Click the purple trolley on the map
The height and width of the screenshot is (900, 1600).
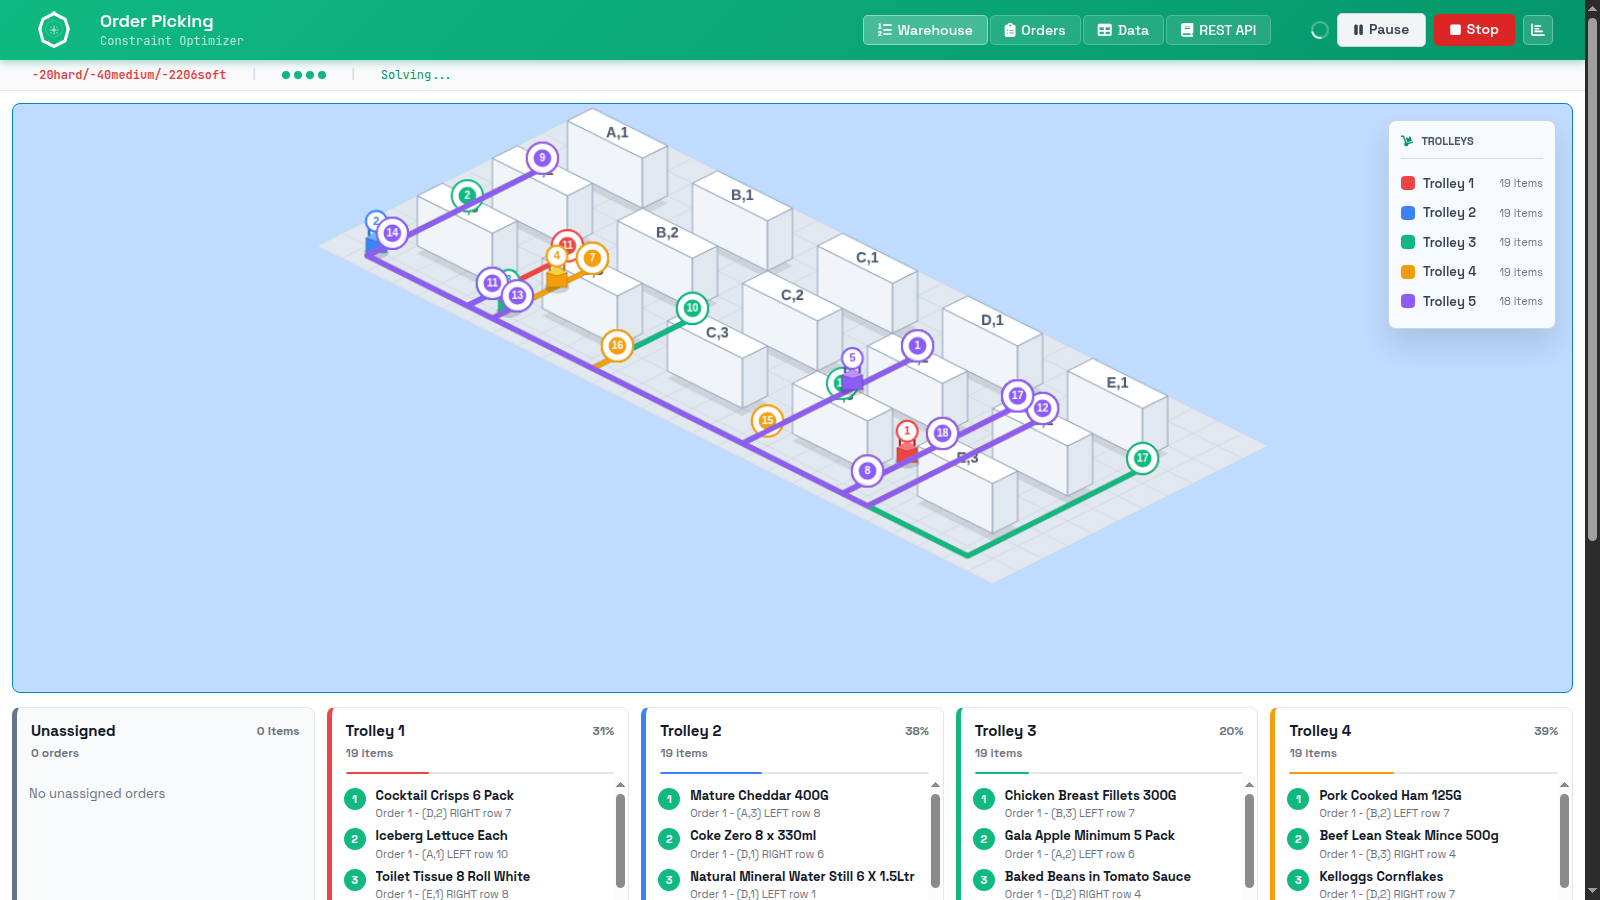(852, 380)
